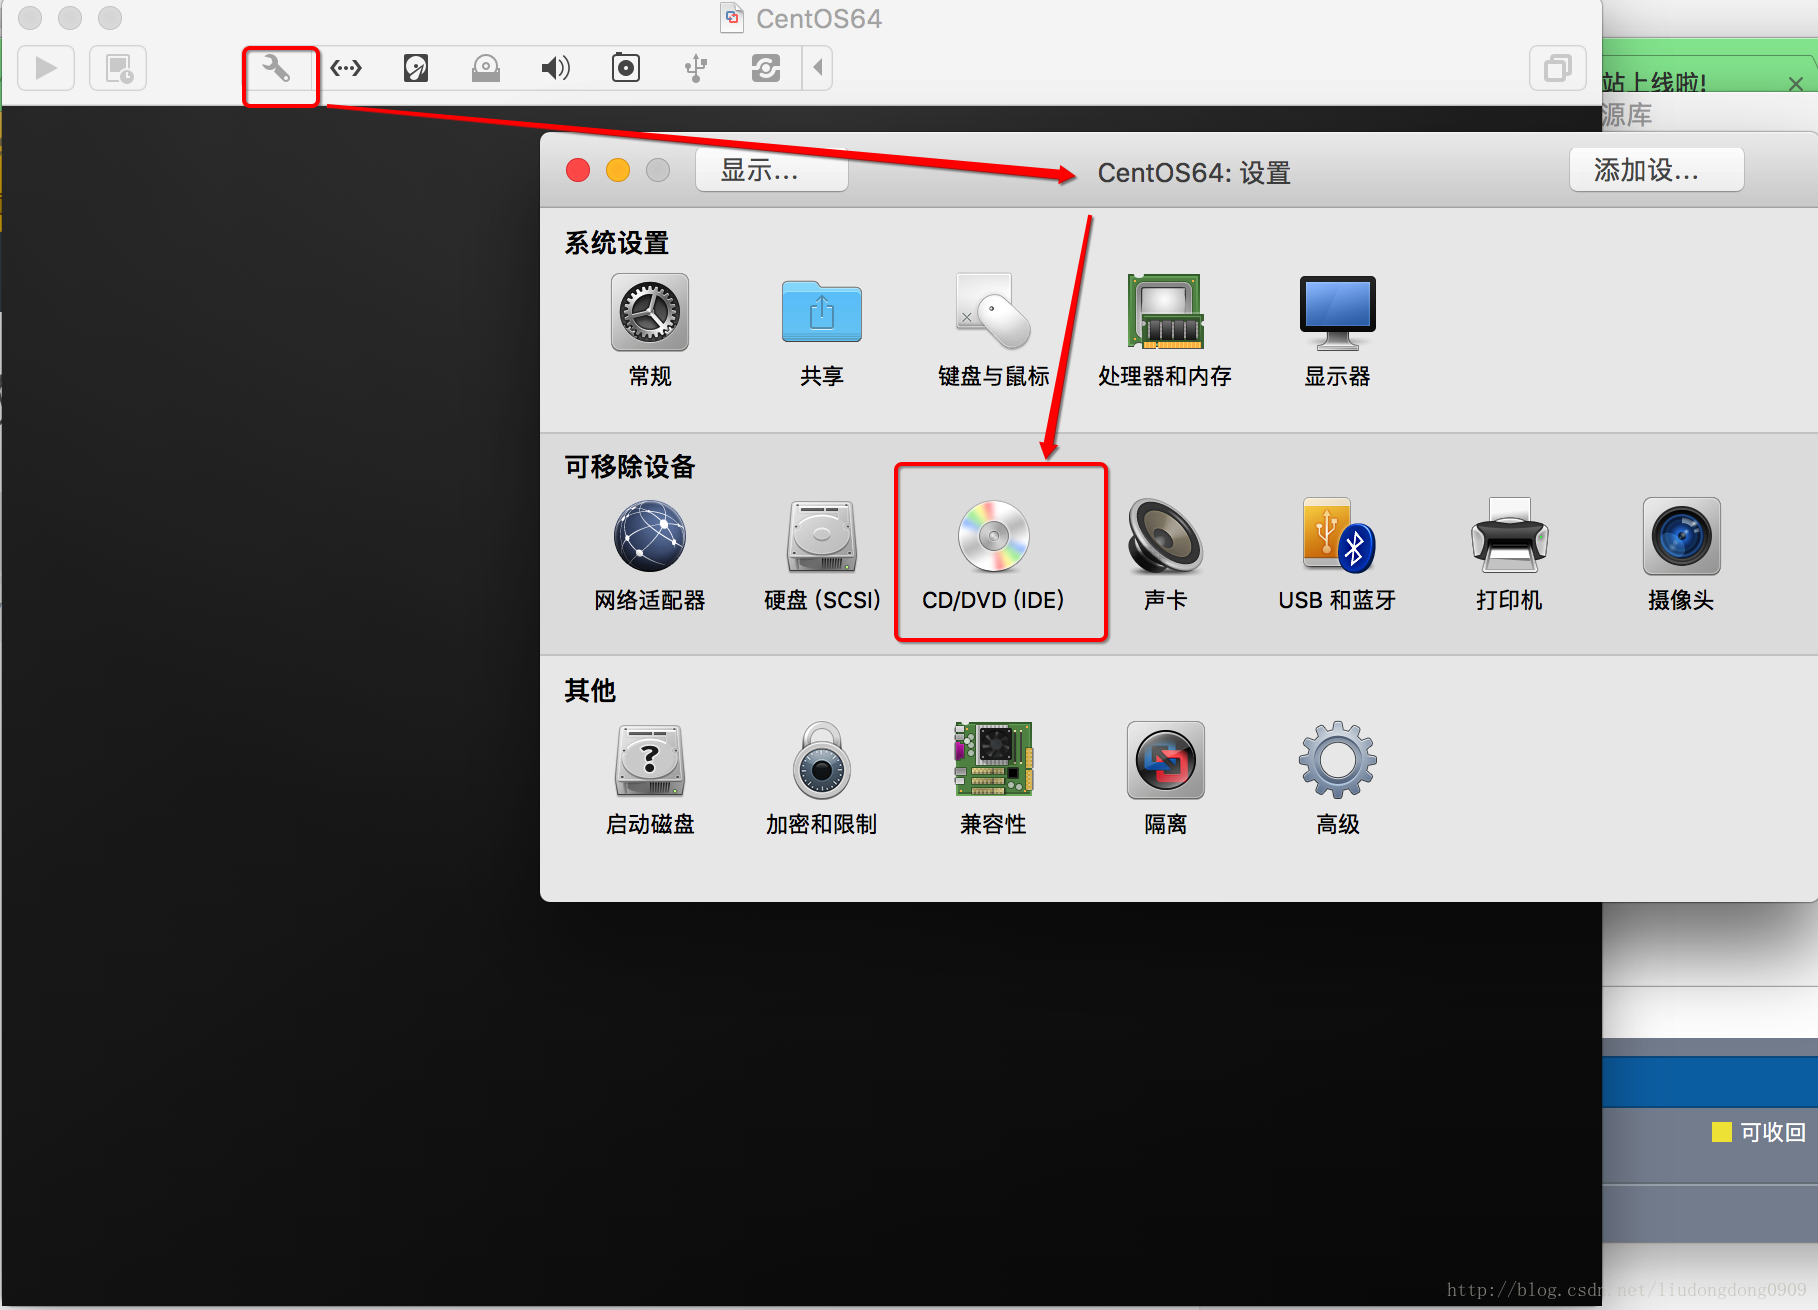Open 常规 general settings
Viewport: 1818px width, 1310px height.
pyautogui.click(x=650, y=332)
